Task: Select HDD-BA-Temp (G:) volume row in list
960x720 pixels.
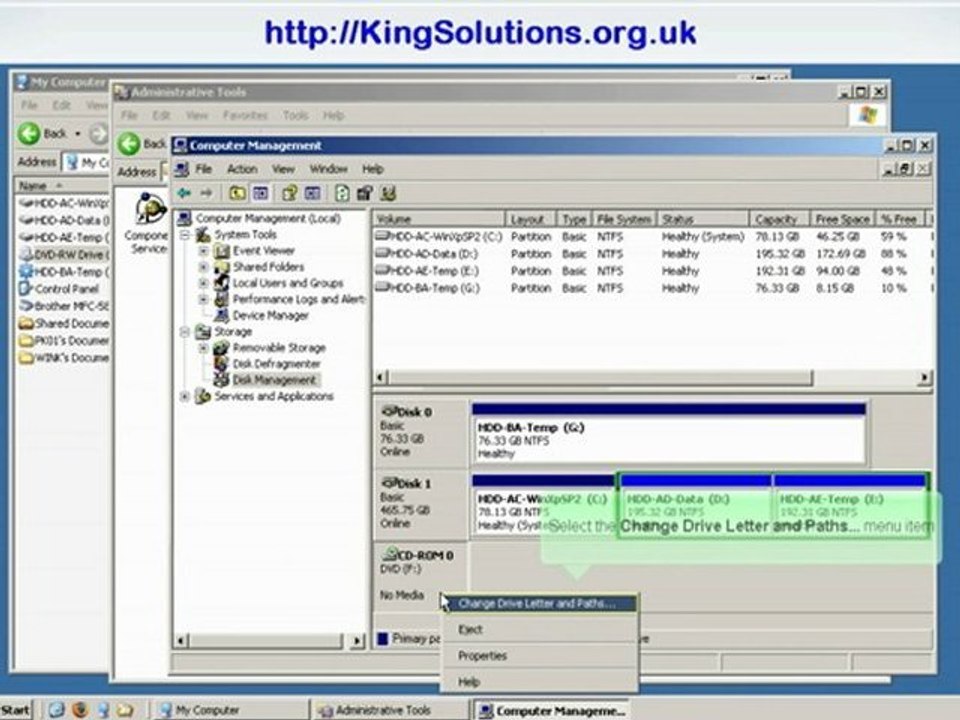Action: click(652, 288)
